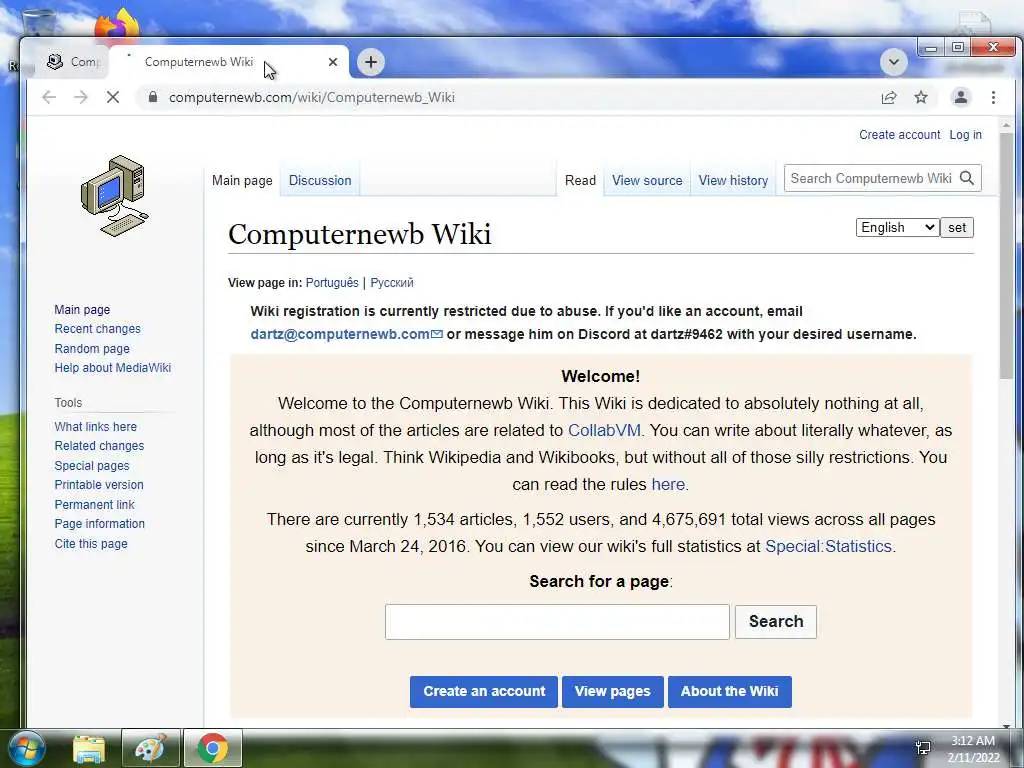Image resolution: width=1024 pixels, height=768 pixels.
Task: Open the View history tab
Action: [733, 180]
